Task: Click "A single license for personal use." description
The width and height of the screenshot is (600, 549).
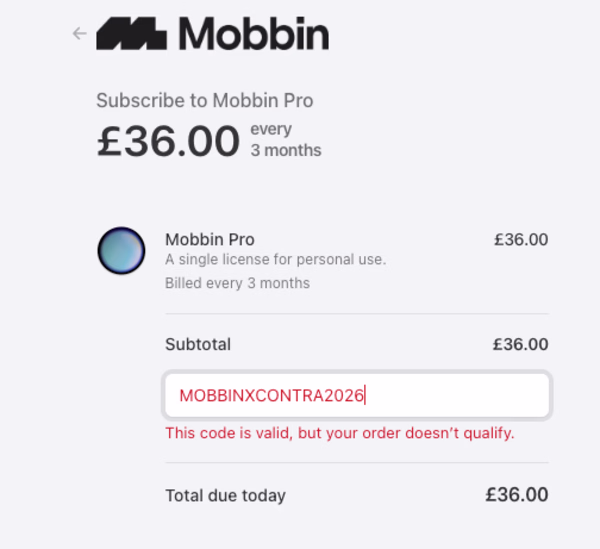Action: (275, 259)
